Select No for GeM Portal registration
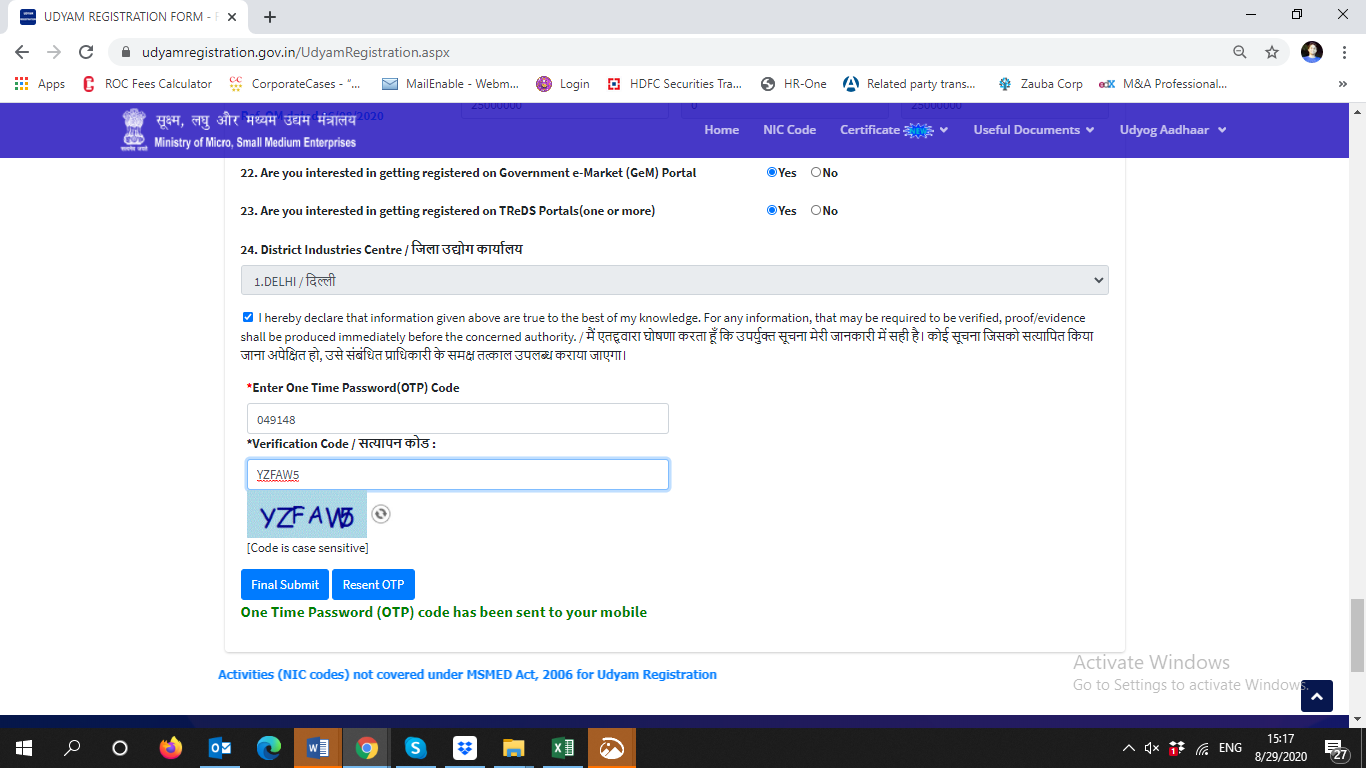Screen dimensions: 1366x768 click(x=816, y=173)
